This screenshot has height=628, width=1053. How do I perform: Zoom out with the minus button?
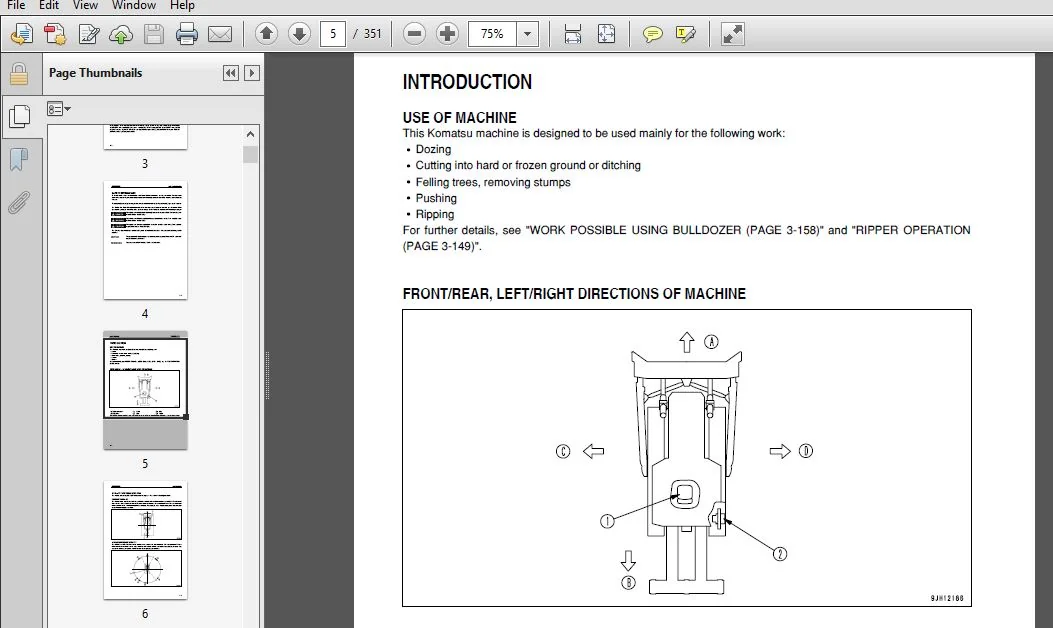coord(414,34)
